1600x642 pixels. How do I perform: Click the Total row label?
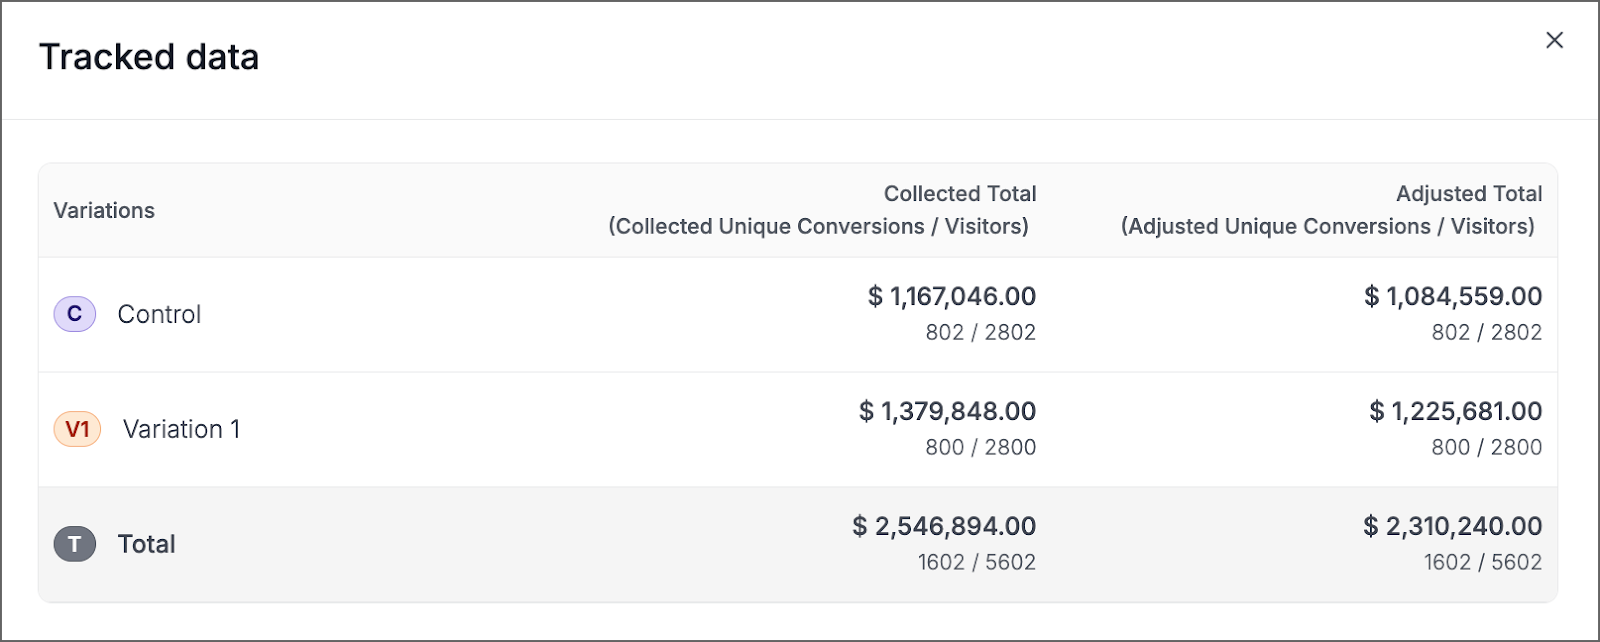coord(146,544)
